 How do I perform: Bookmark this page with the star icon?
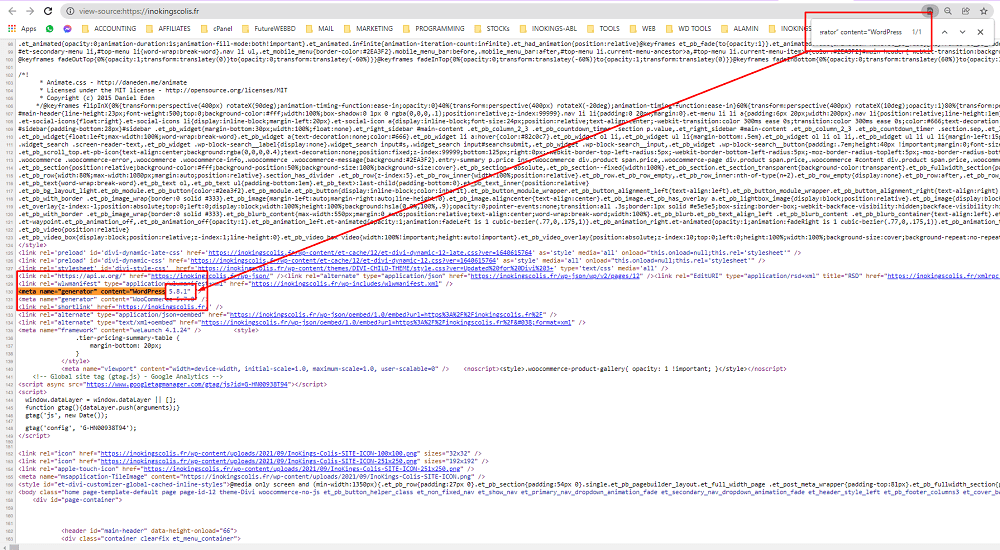[x=983, y=11]
